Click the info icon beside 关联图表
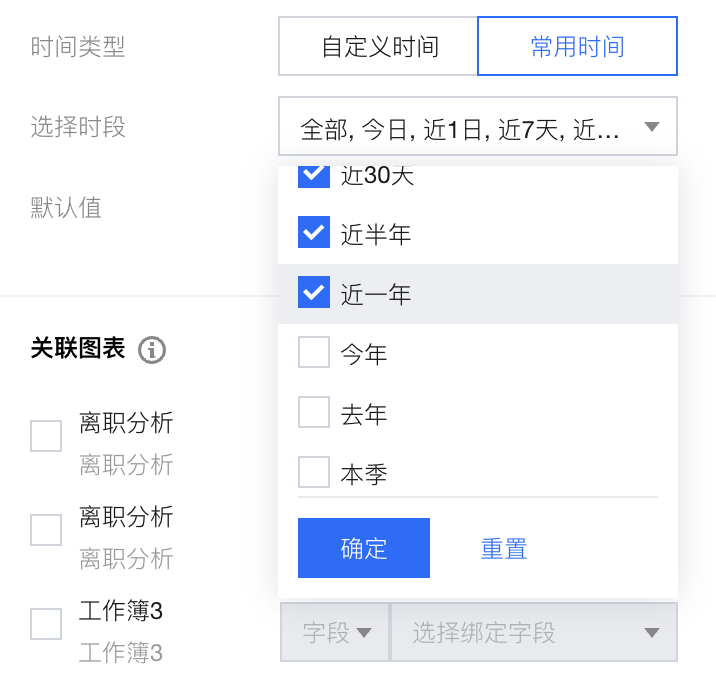The image size is (716, 674). pos(152,350)
